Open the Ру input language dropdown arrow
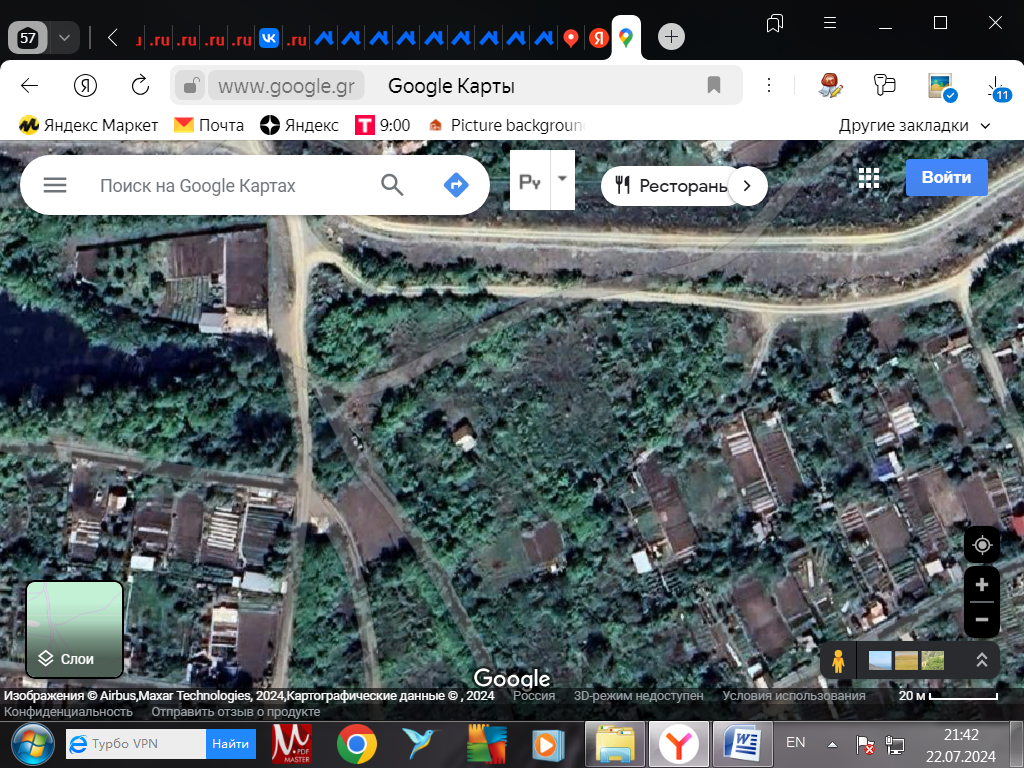 click(x=562, y=180)
